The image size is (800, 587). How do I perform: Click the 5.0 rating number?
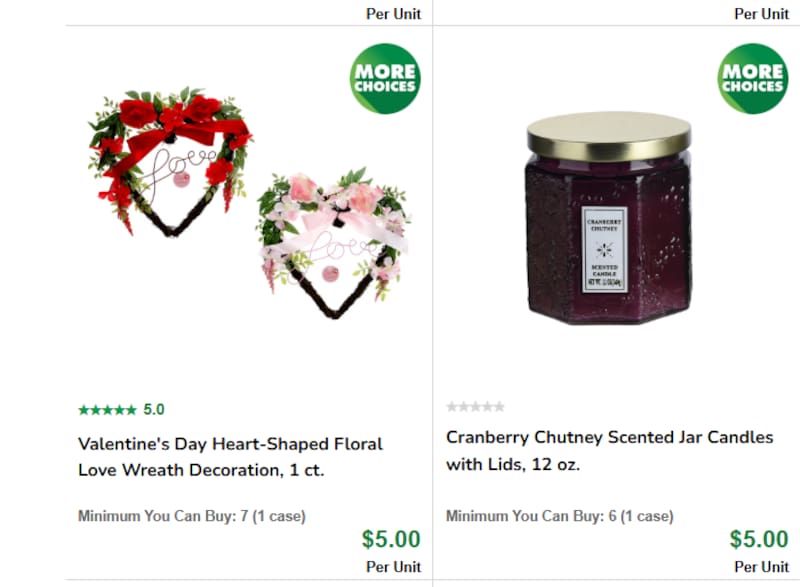click(154, 410)
